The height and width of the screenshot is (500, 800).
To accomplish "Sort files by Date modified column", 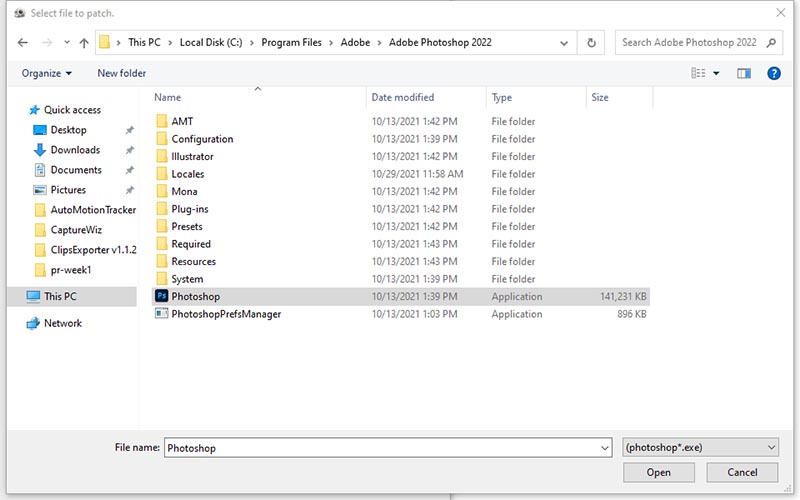I will point(403,97).
